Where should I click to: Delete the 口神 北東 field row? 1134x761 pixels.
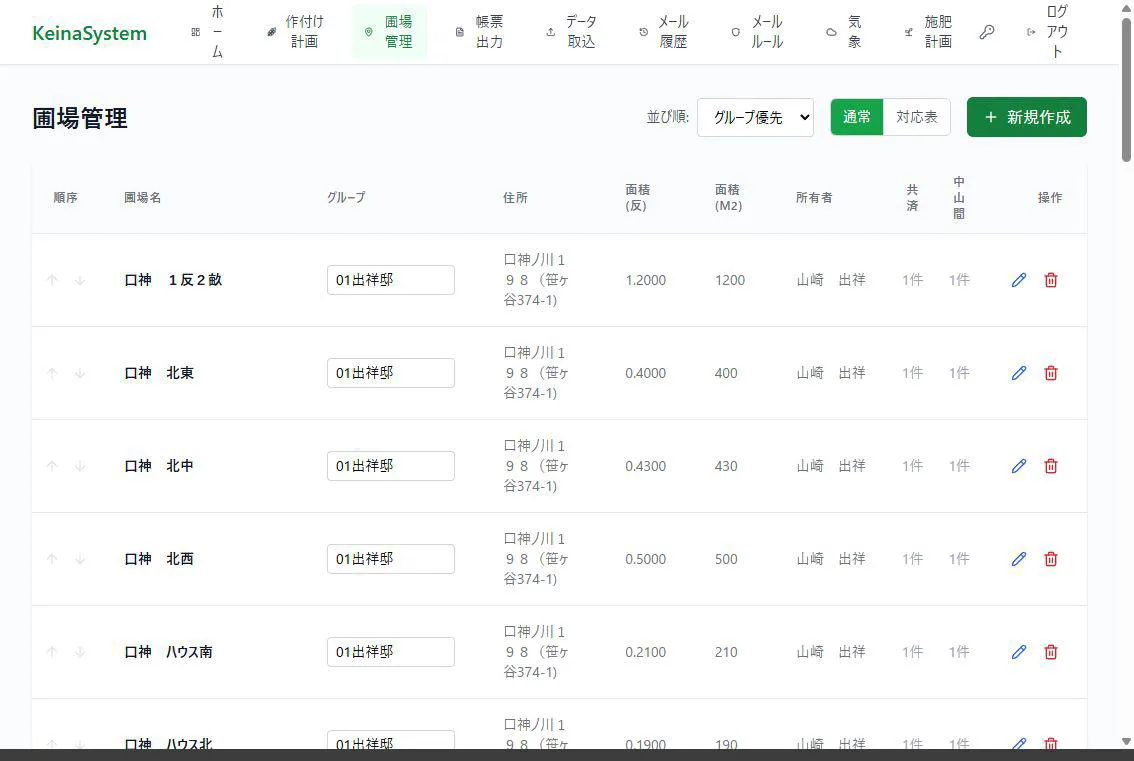coord(1050,373)
